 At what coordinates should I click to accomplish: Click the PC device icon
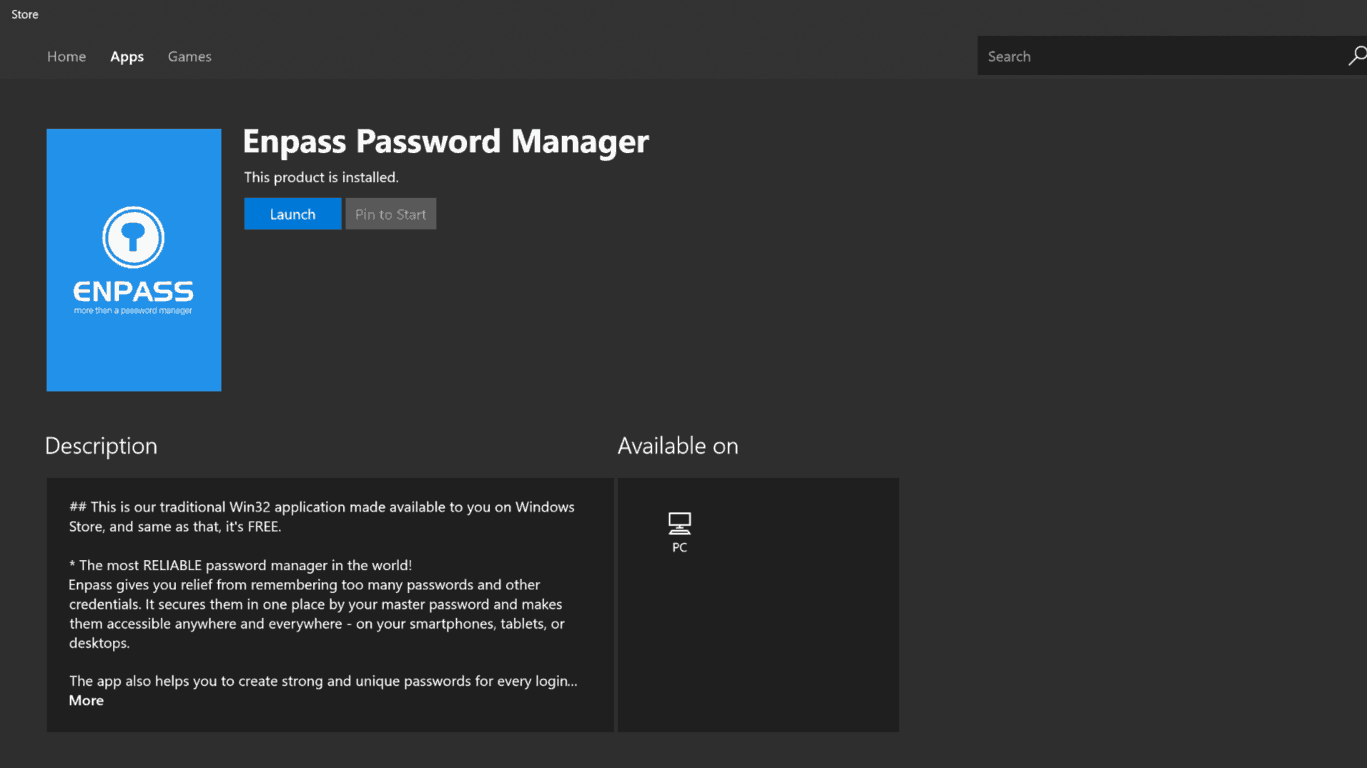680,522
